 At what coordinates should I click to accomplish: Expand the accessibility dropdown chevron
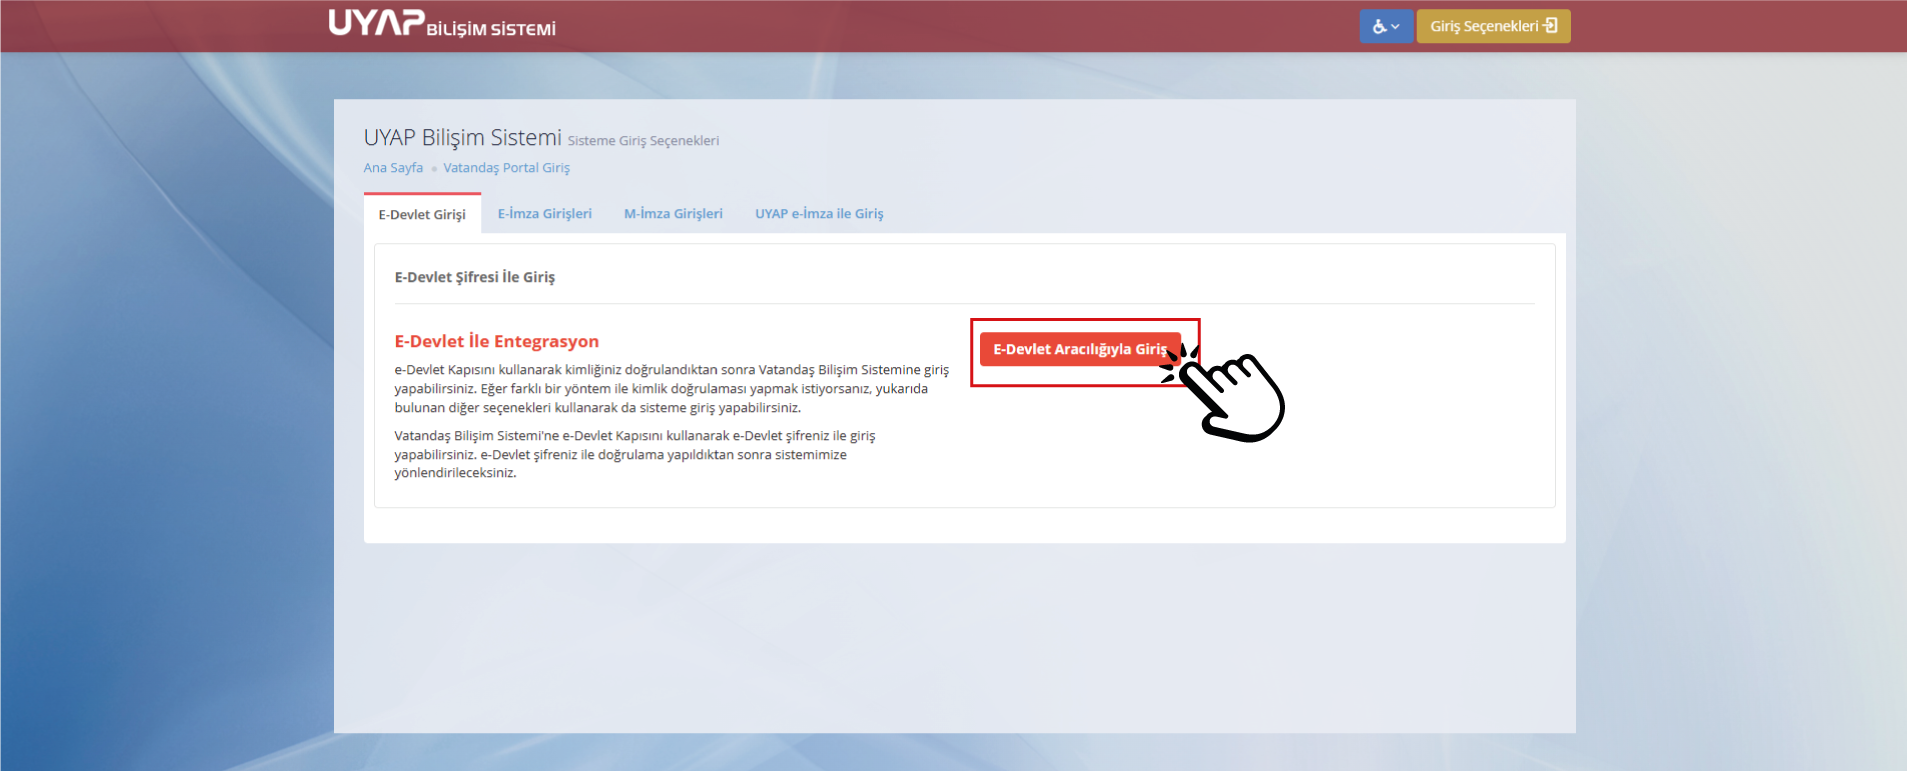pyautogui.click(x=1395, y=27)
